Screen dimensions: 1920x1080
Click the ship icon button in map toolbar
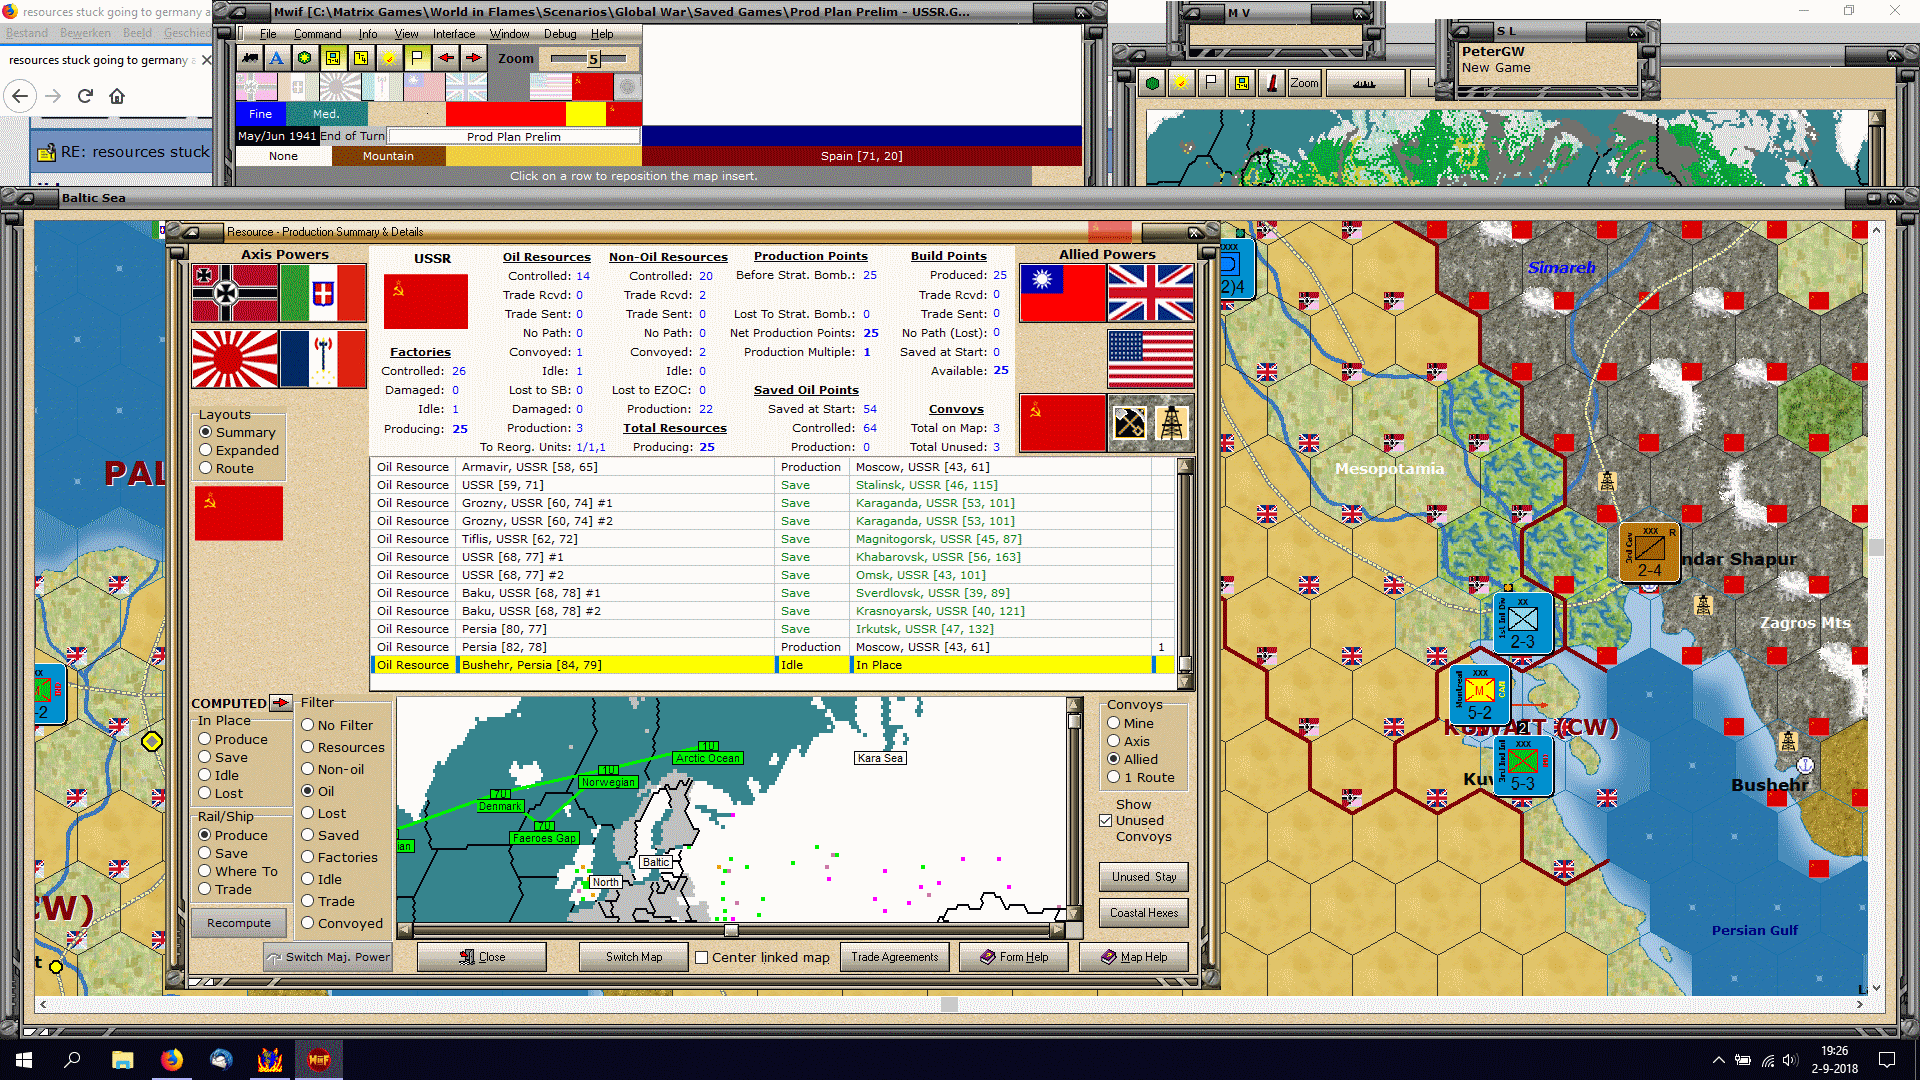click(x=1364, y=83)
